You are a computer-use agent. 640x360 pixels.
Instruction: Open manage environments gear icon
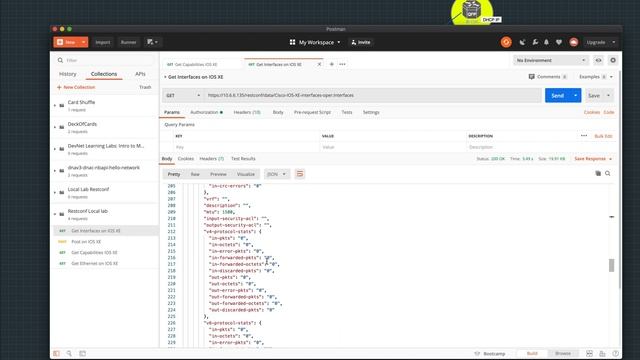click(613, 60)
